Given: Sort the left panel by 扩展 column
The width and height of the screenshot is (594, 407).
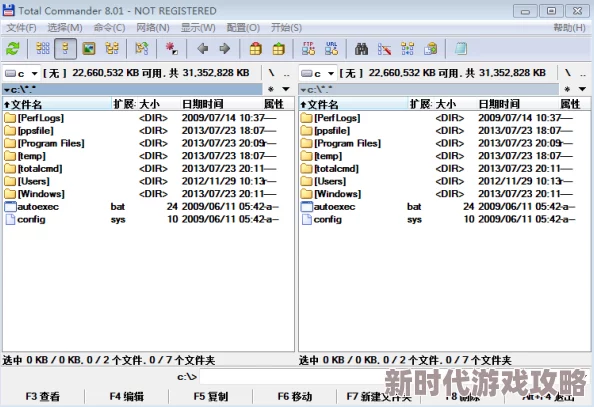Looking at the screenshot, I should click(x=124, y=104).
